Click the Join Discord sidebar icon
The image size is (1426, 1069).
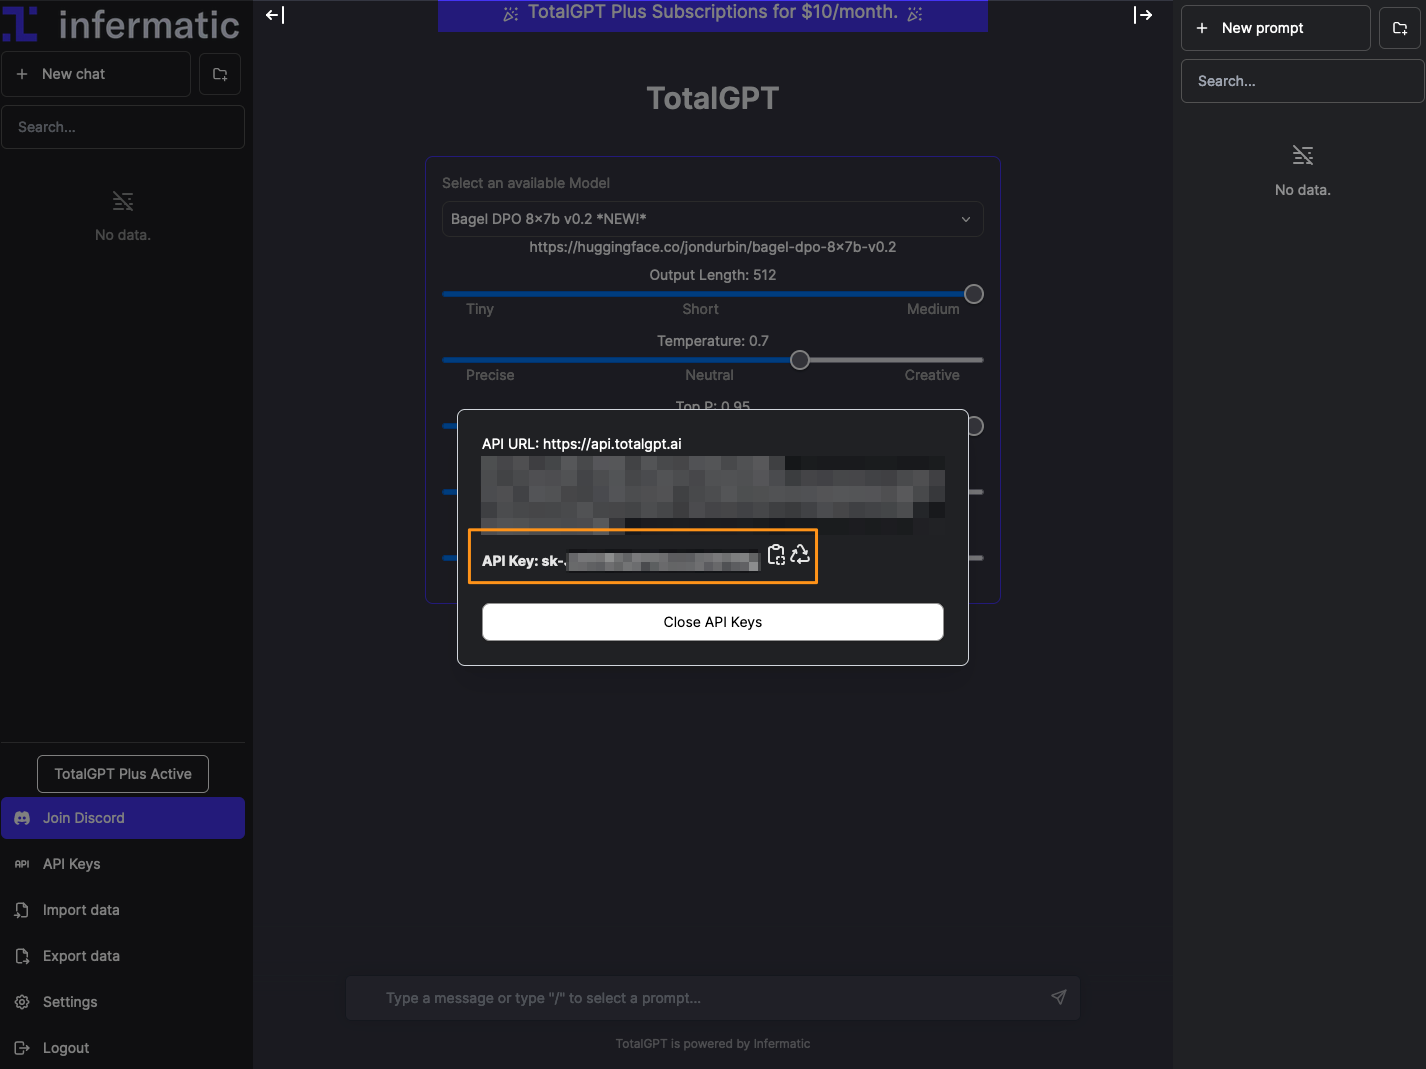(22, 818)
